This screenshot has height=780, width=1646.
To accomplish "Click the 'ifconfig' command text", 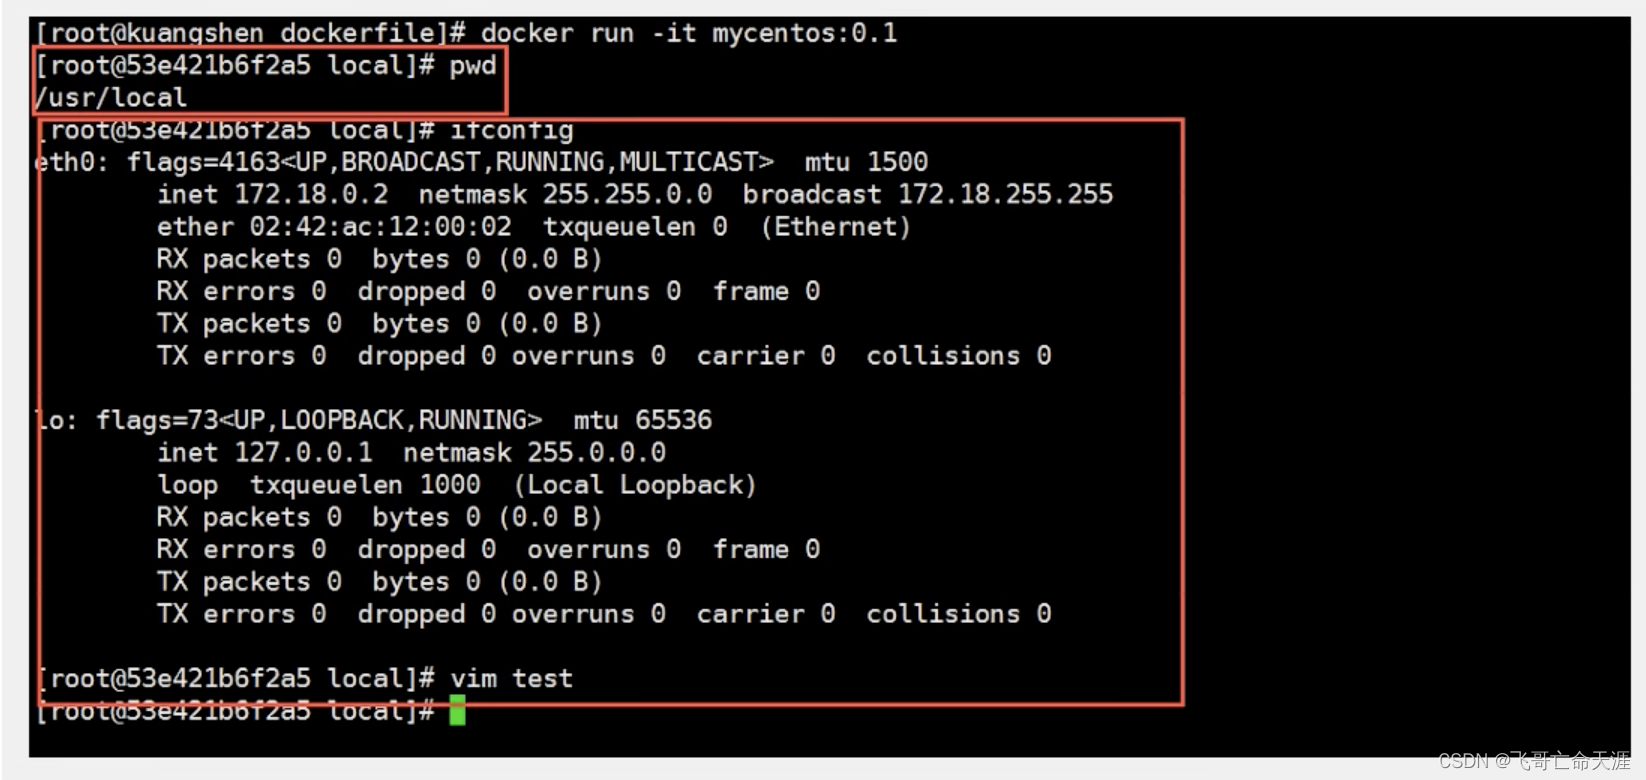I will [512, 131].
